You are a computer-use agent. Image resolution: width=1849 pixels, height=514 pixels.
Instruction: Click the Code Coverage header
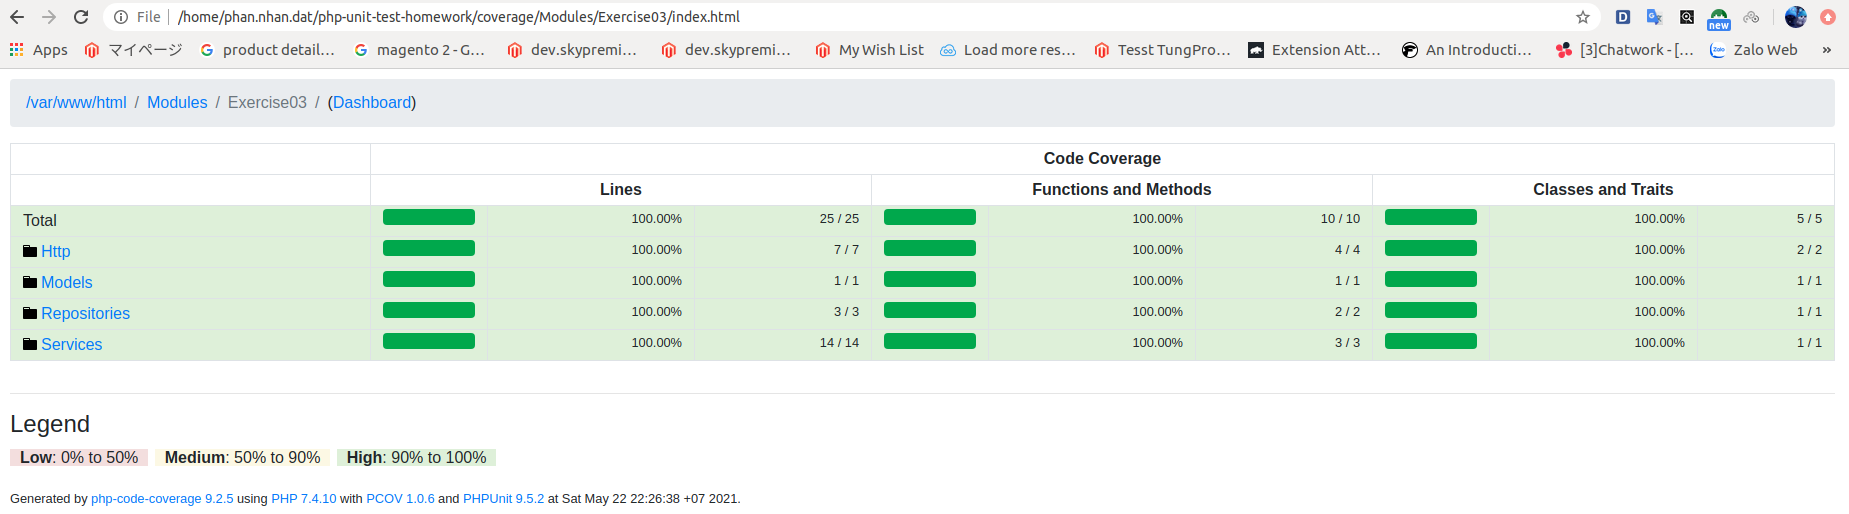coord(1102,158)
